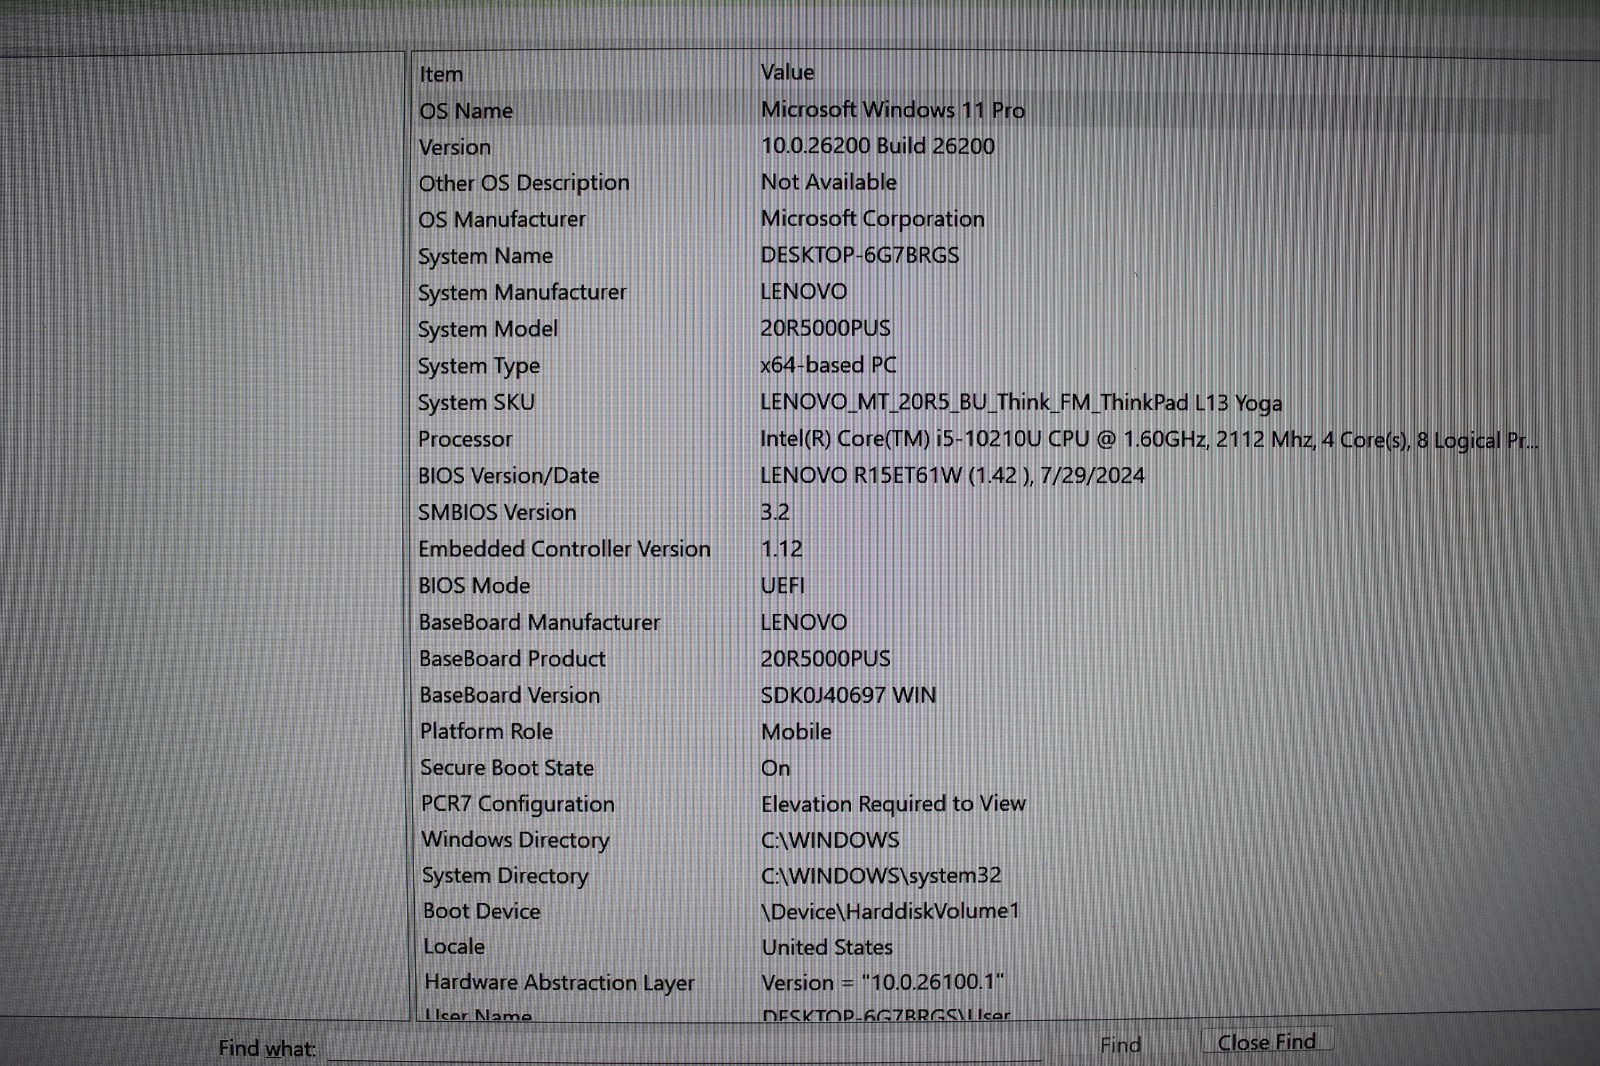Select the Platform Role row label

tap(486, 731)
